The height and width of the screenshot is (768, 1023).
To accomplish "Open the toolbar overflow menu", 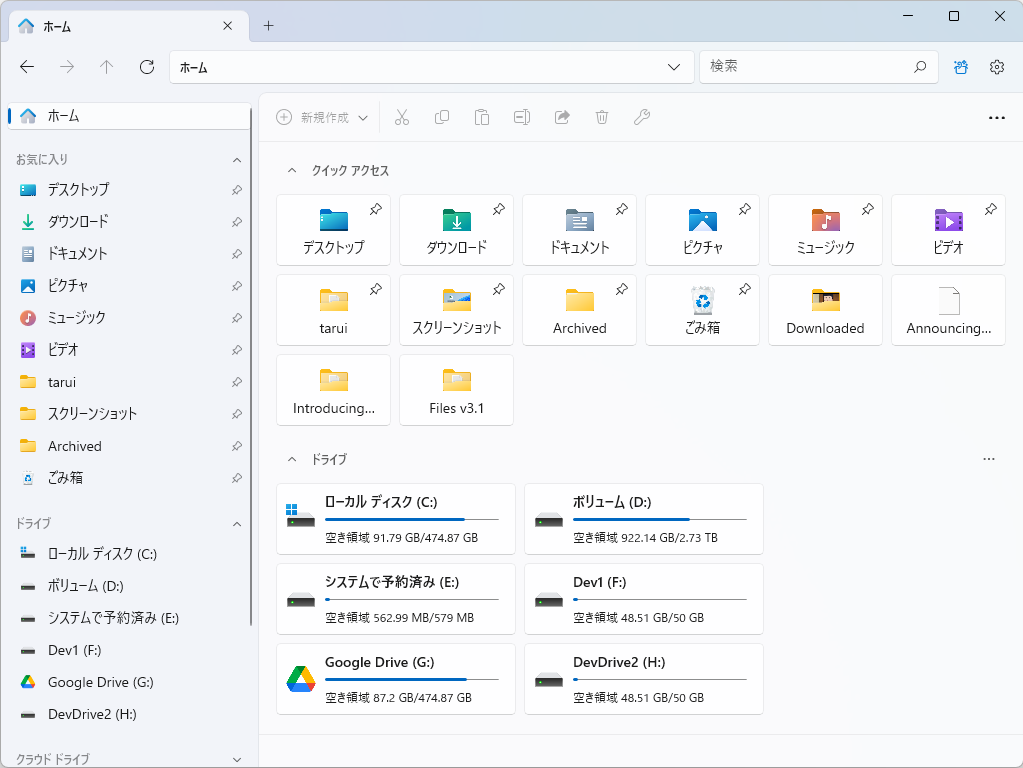I will point(996,117).
